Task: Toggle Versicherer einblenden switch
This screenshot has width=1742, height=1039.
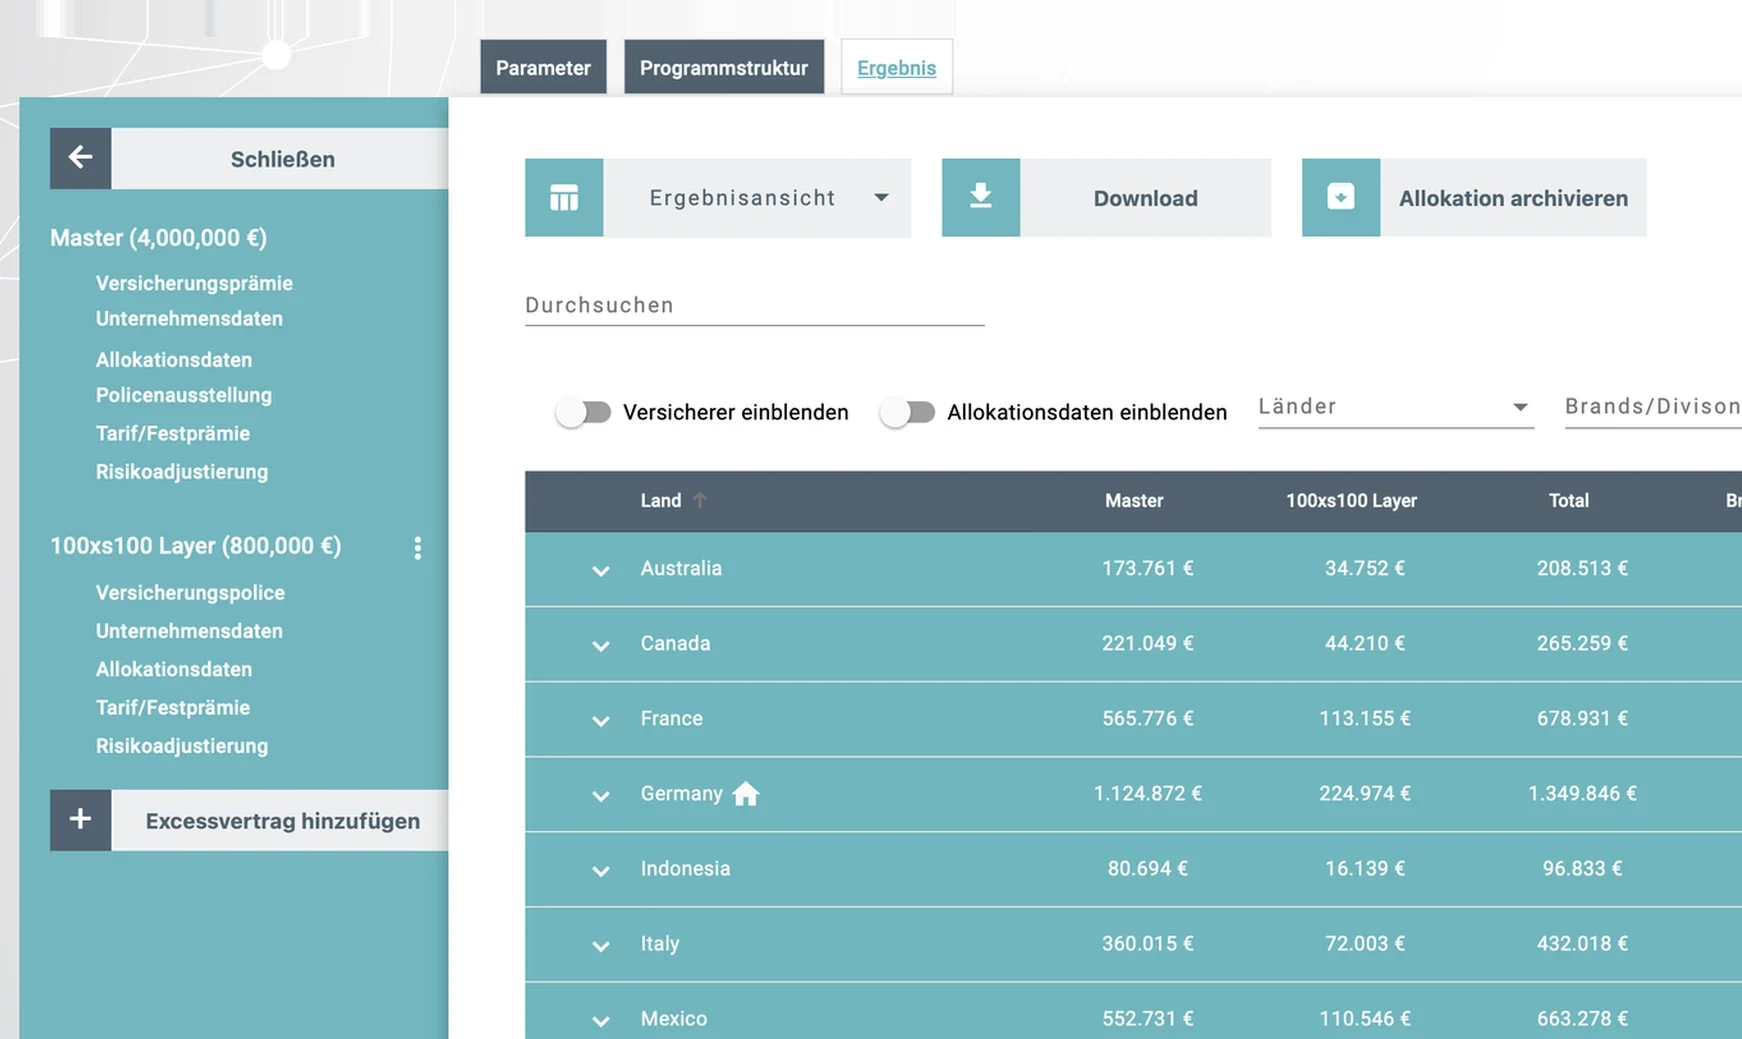Action: pos(583,412)
